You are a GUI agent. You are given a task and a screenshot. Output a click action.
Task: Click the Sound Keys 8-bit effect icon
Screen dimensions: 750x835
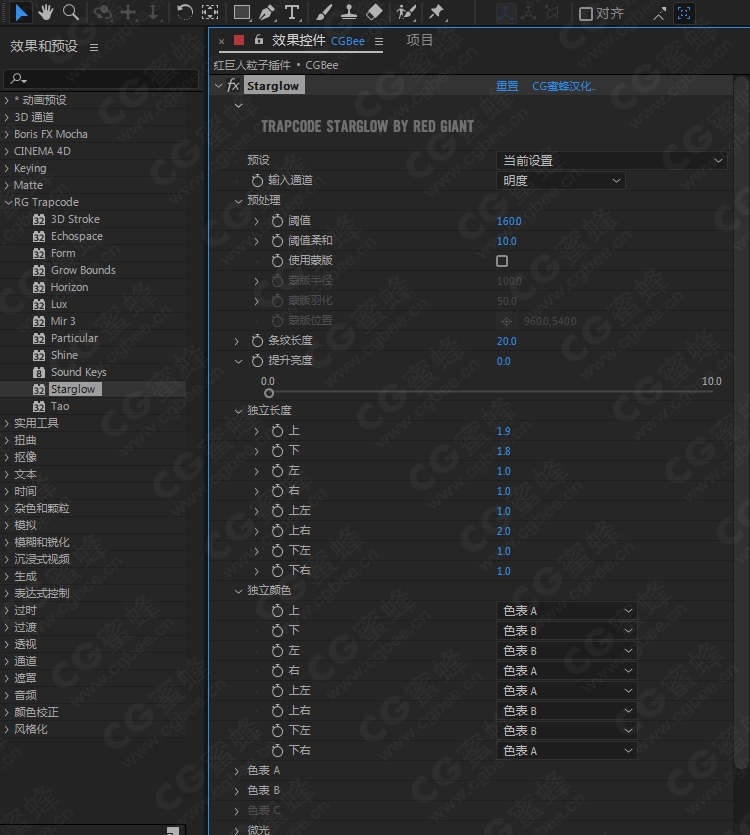click(39, 372)
